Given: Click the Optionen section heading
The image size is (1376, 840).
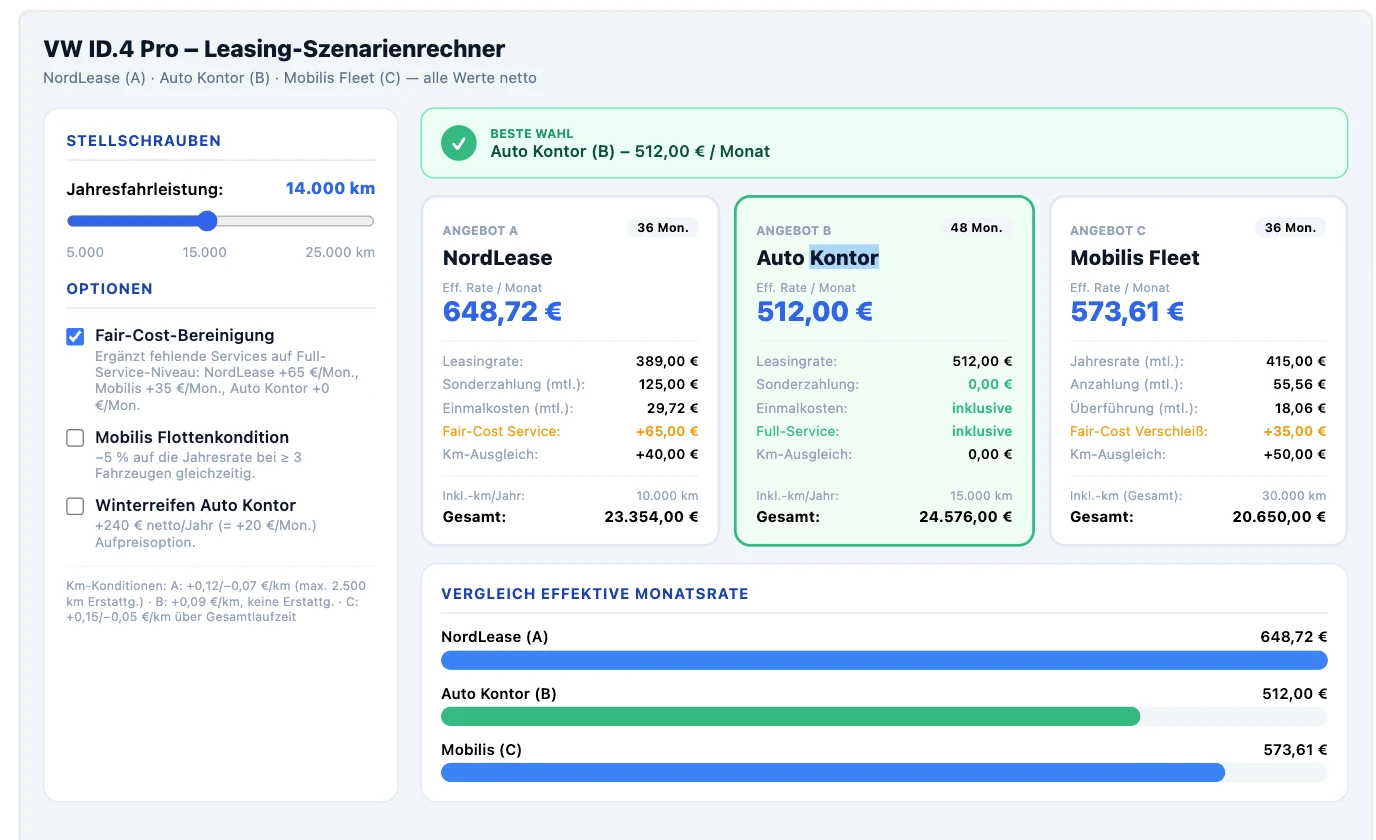Looking at the screenshot, I should tap(110, 289).
